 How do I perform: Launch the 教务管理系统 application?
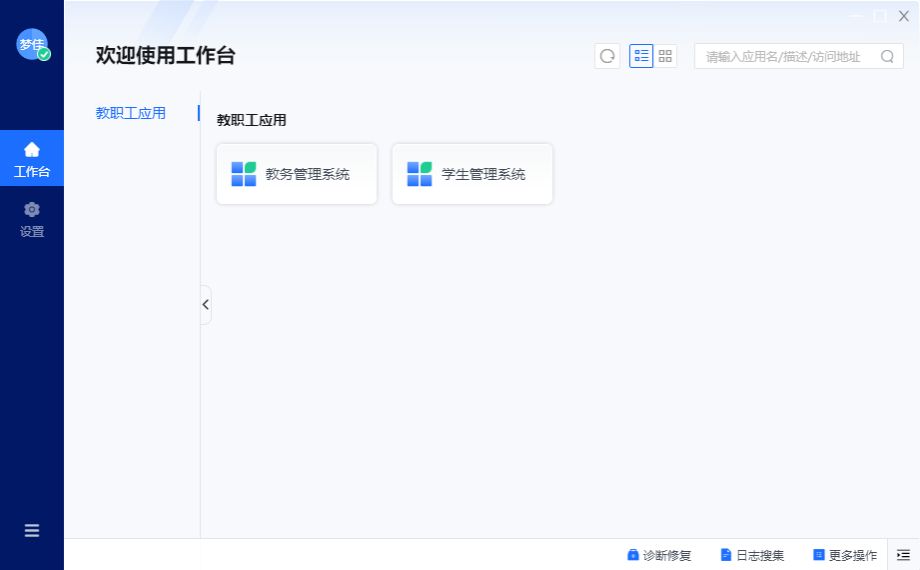[x=297, y=174]
